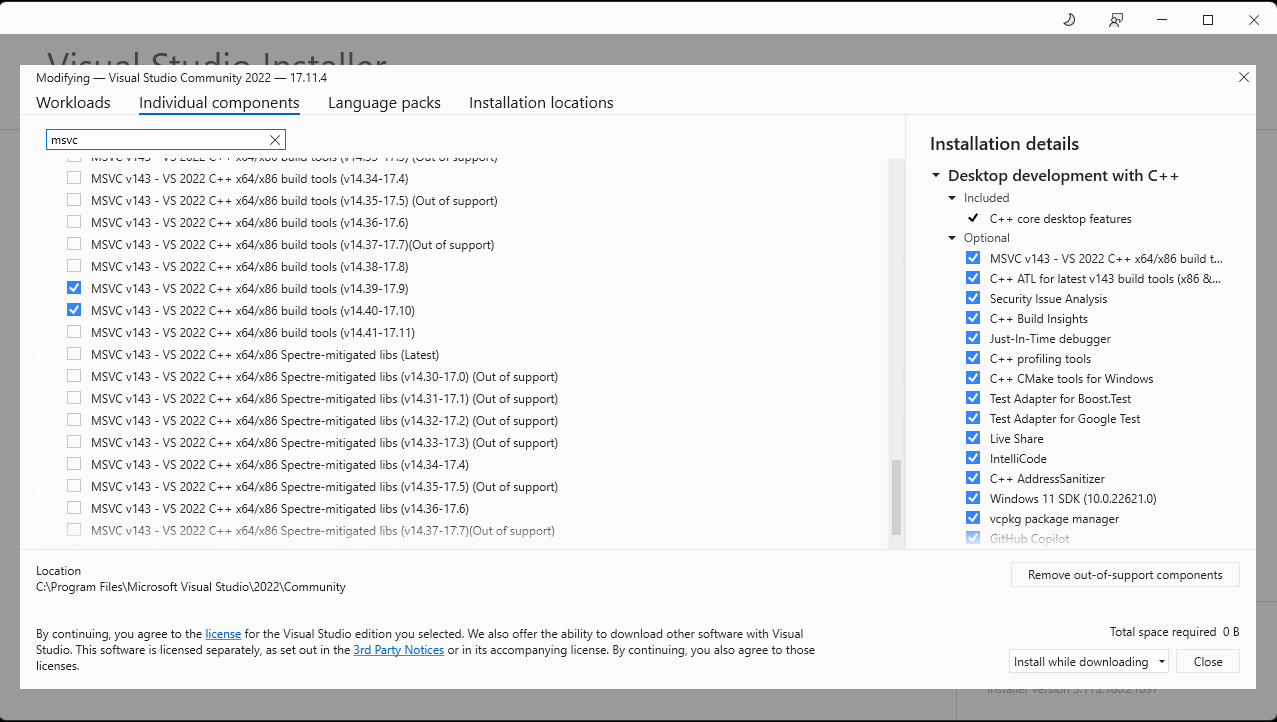
Task: Check Spectre-mitigated libs v14.33-17.3 checkbox
Action: (x=74, y=442)
